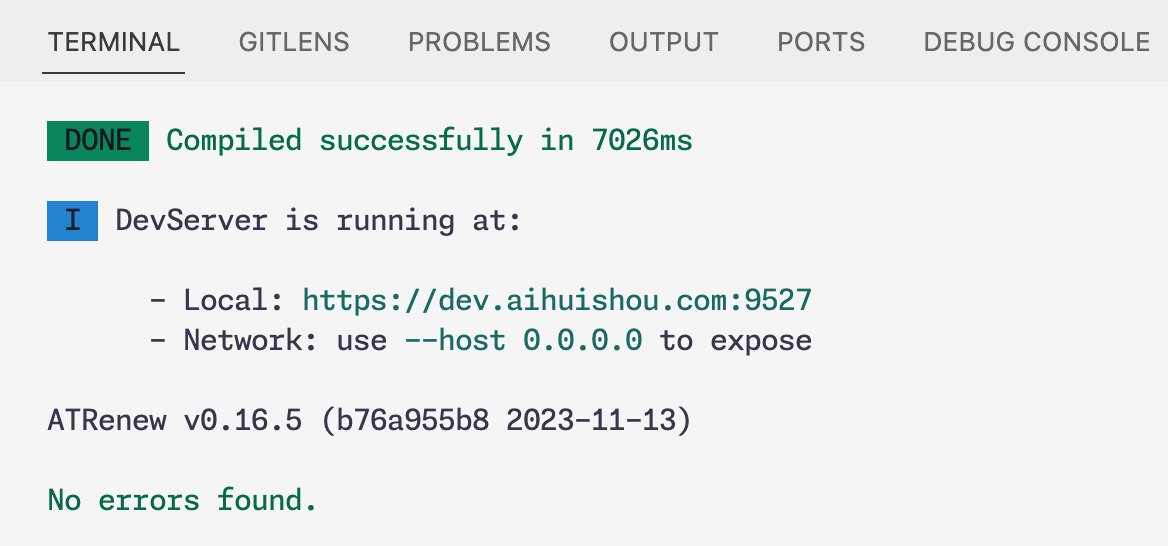
Task: Click the 'DevServer is running at:' line
Action: 318,221
